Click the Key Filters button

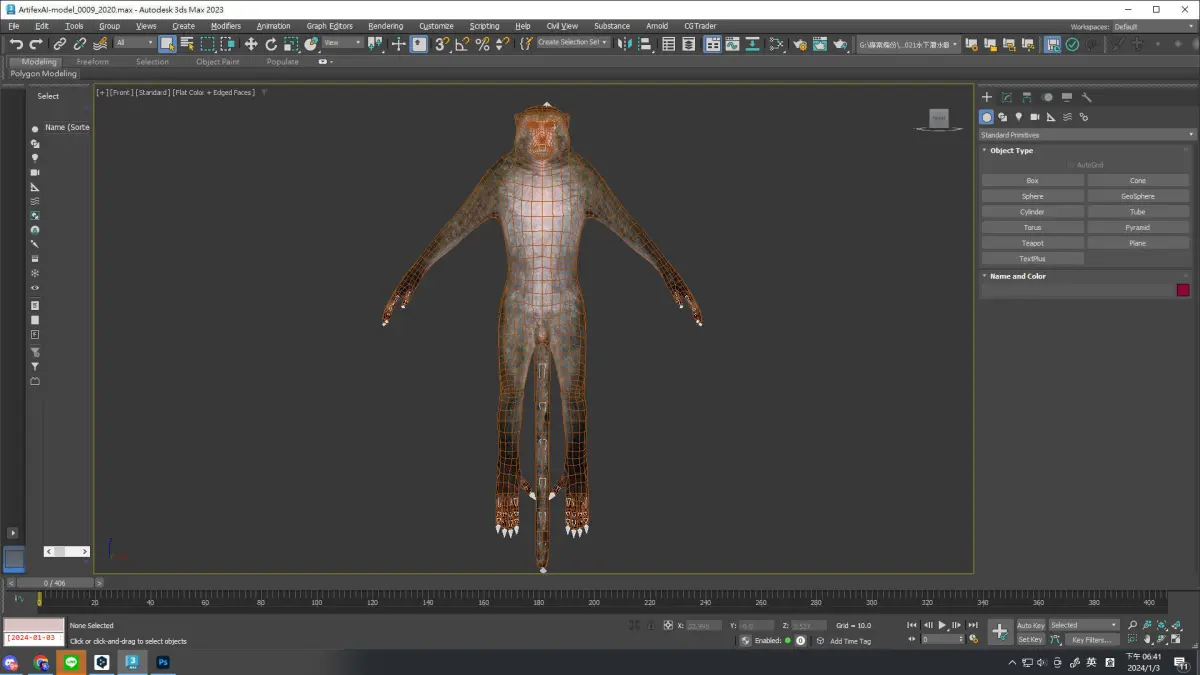point(1090,639)
